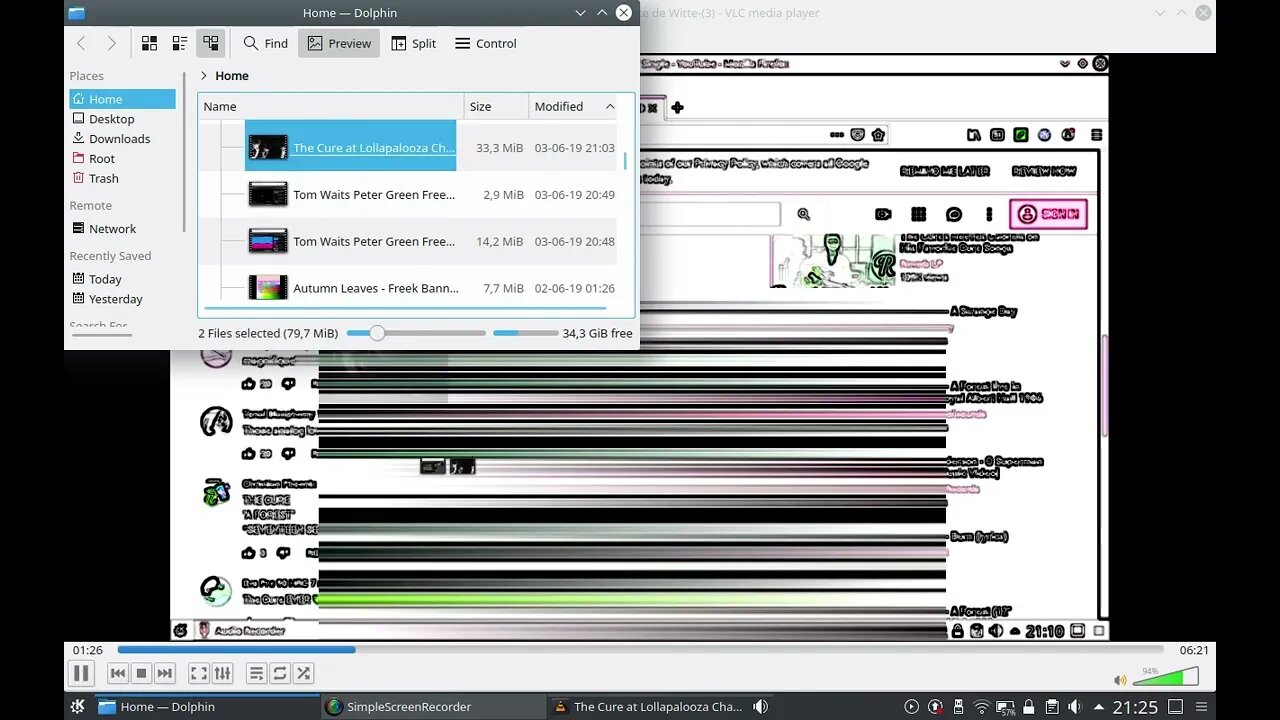Open Wi-Fi networks tray icon

982,707
